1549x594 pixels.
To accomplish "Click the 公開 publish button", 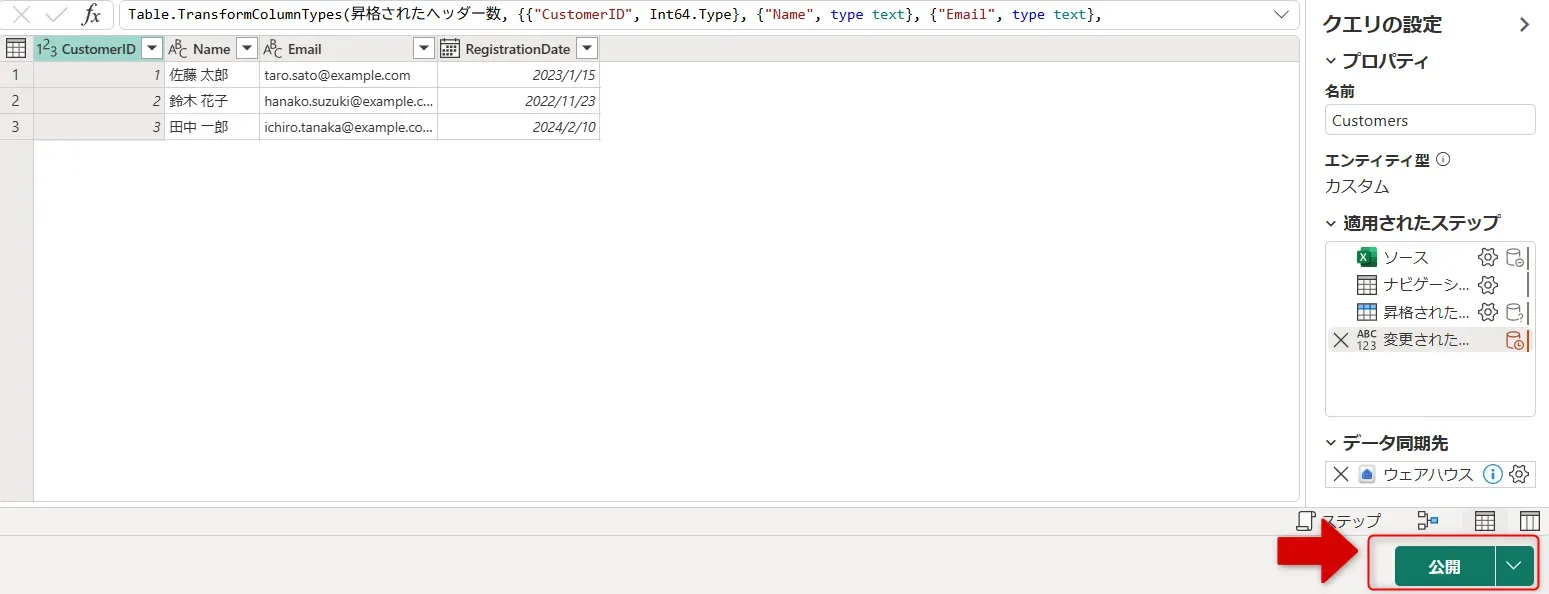I will (x=1443, y=565).
